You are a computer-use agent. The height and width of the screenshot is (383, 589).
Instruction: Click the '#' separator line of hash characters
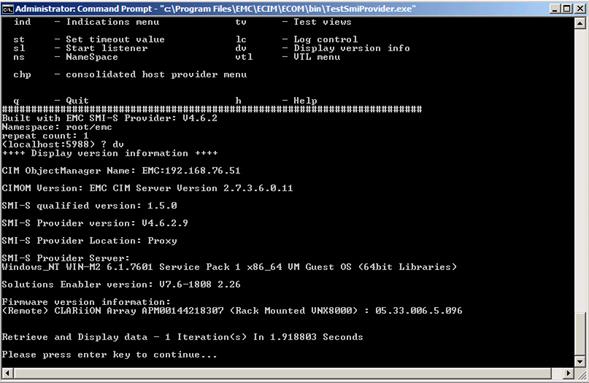(x=212, y=109)
